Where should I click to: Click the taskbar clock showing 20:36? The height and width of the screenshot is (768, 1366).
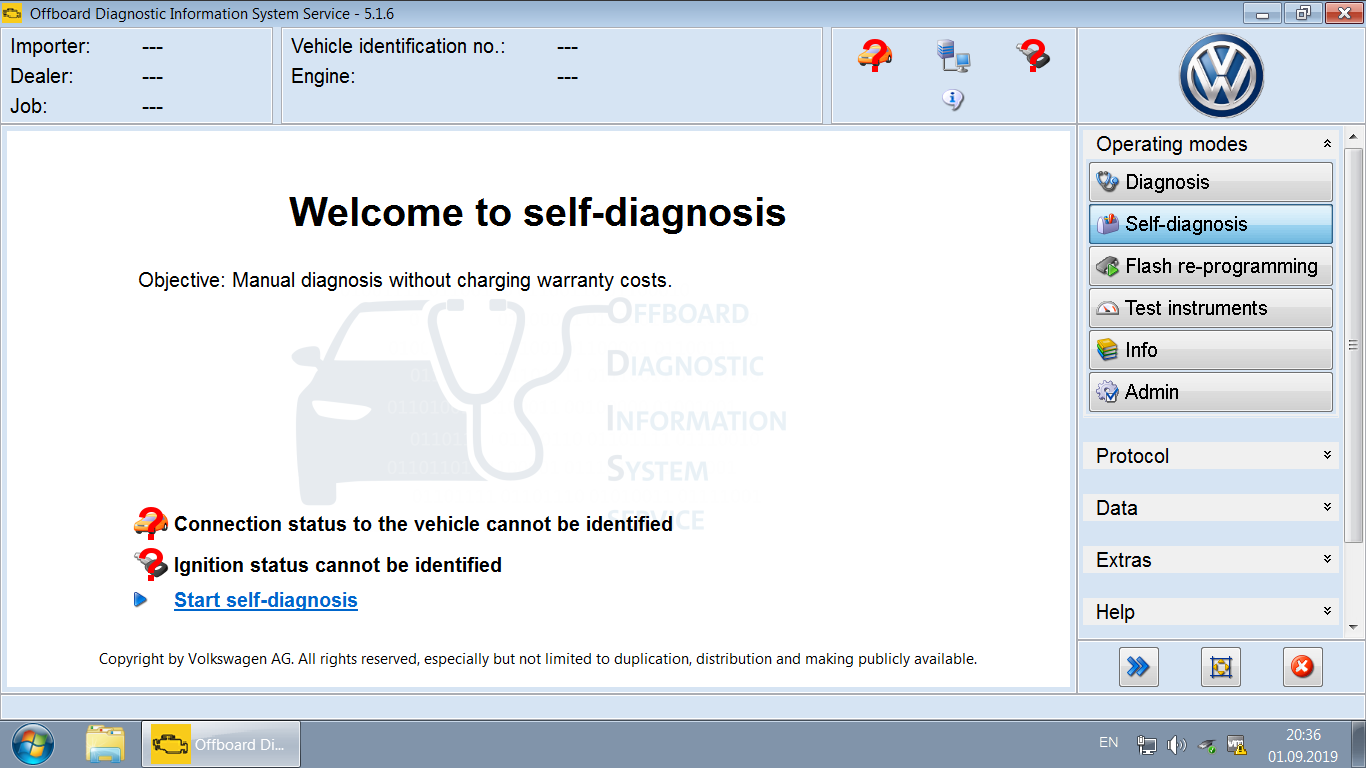[x=1303, y=745]
